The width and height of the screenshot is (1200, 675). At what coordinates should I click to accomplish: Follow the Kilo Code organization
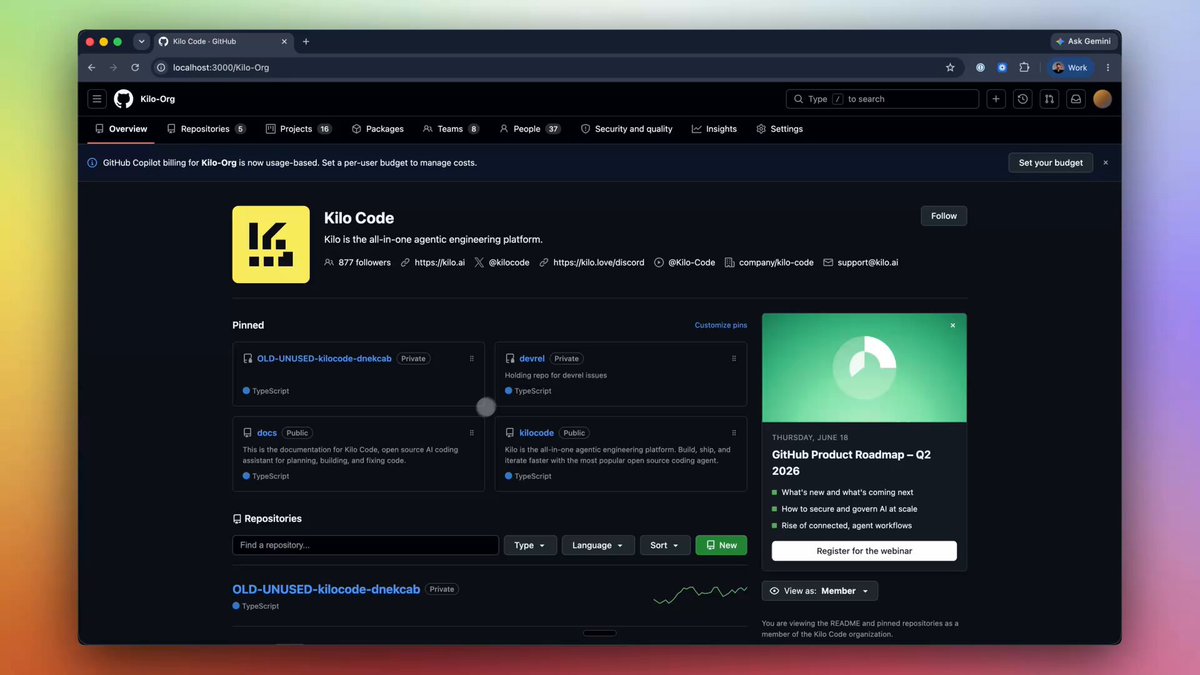[x=944, y=216]
